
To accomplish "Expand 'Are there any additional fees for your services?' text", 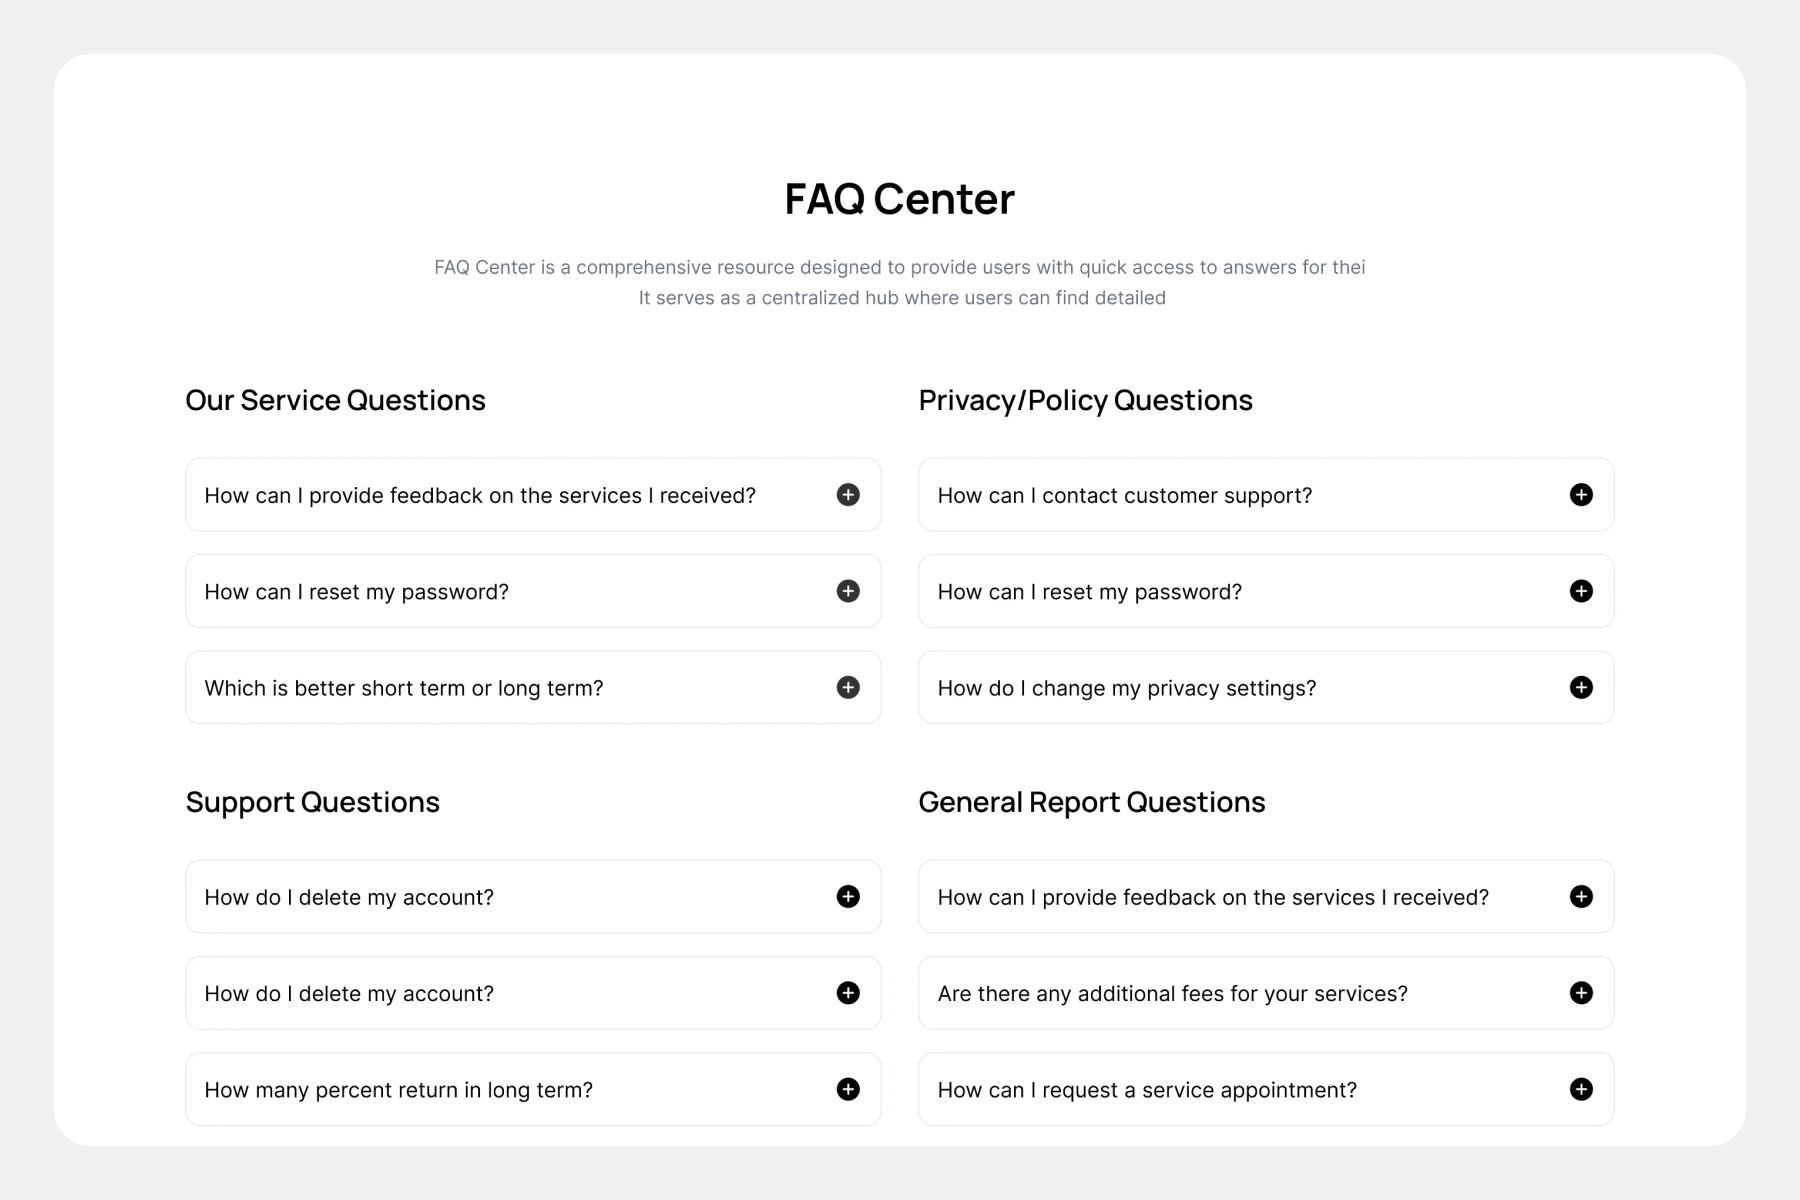I will pos(1172,994).
